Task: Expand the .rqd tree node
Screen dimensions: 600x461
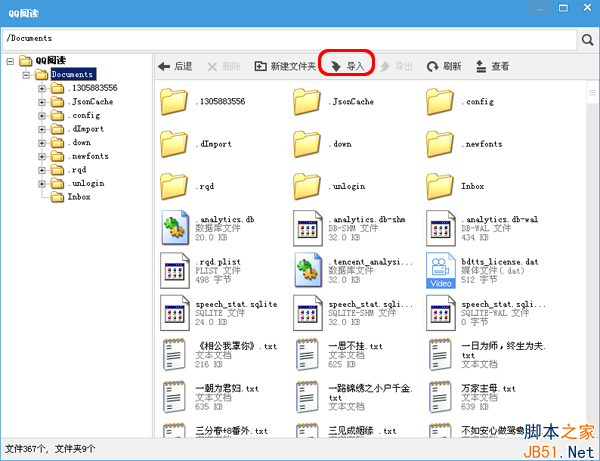Action: tap(42, 170)
